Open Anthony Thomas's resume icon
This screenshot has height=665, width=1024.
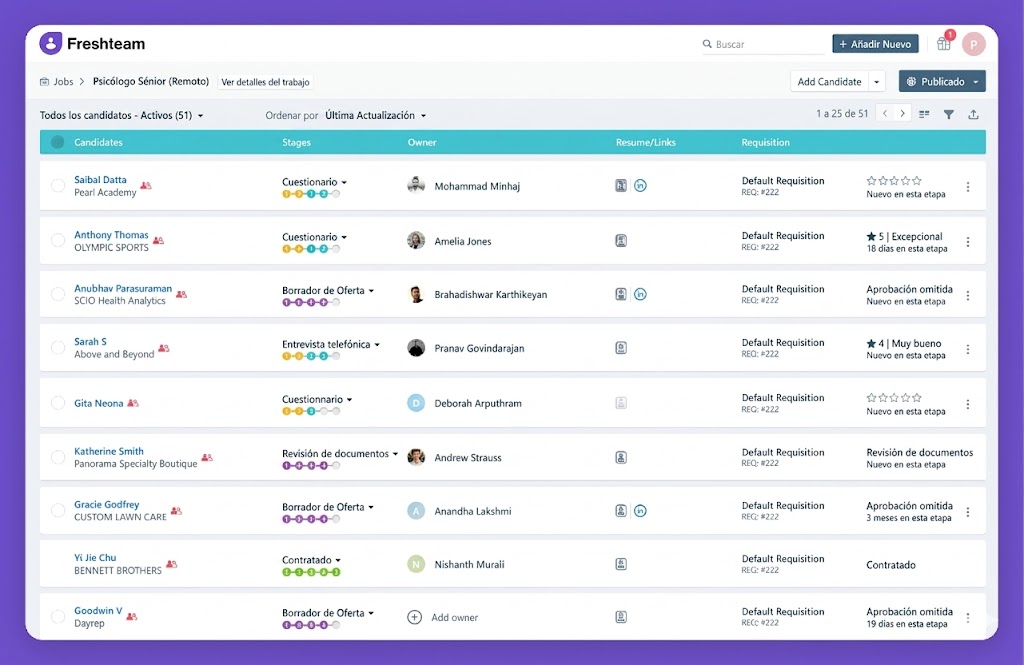[x=621, y=240]
